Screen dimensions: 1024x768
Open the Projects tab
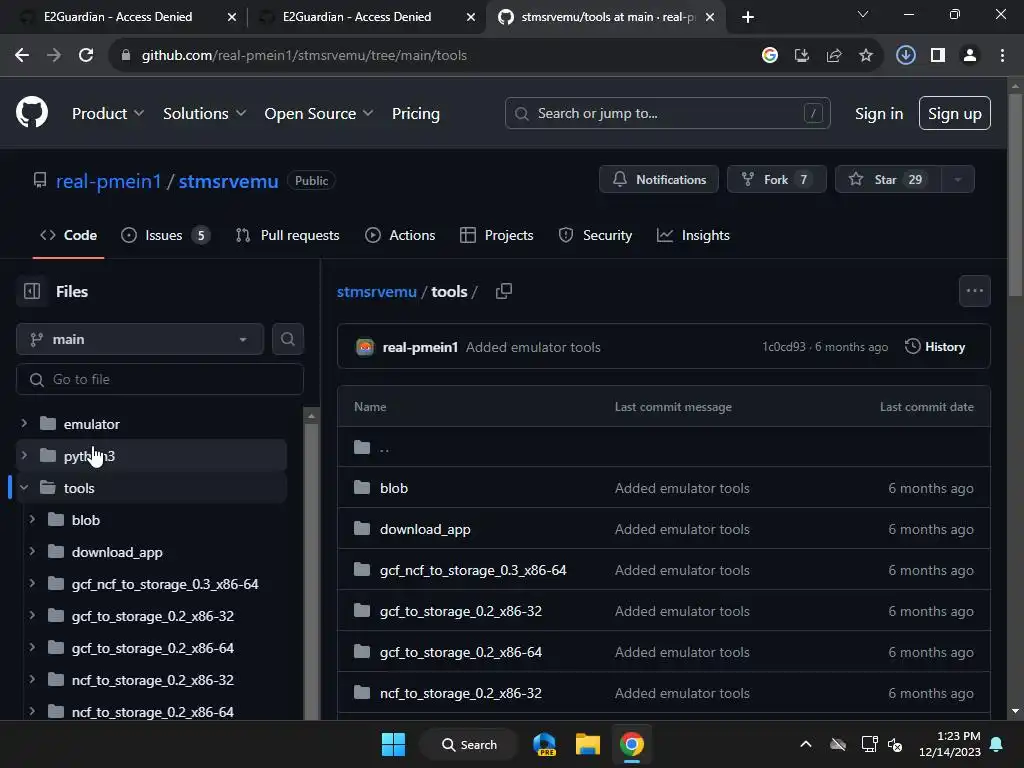pos(496,235)
